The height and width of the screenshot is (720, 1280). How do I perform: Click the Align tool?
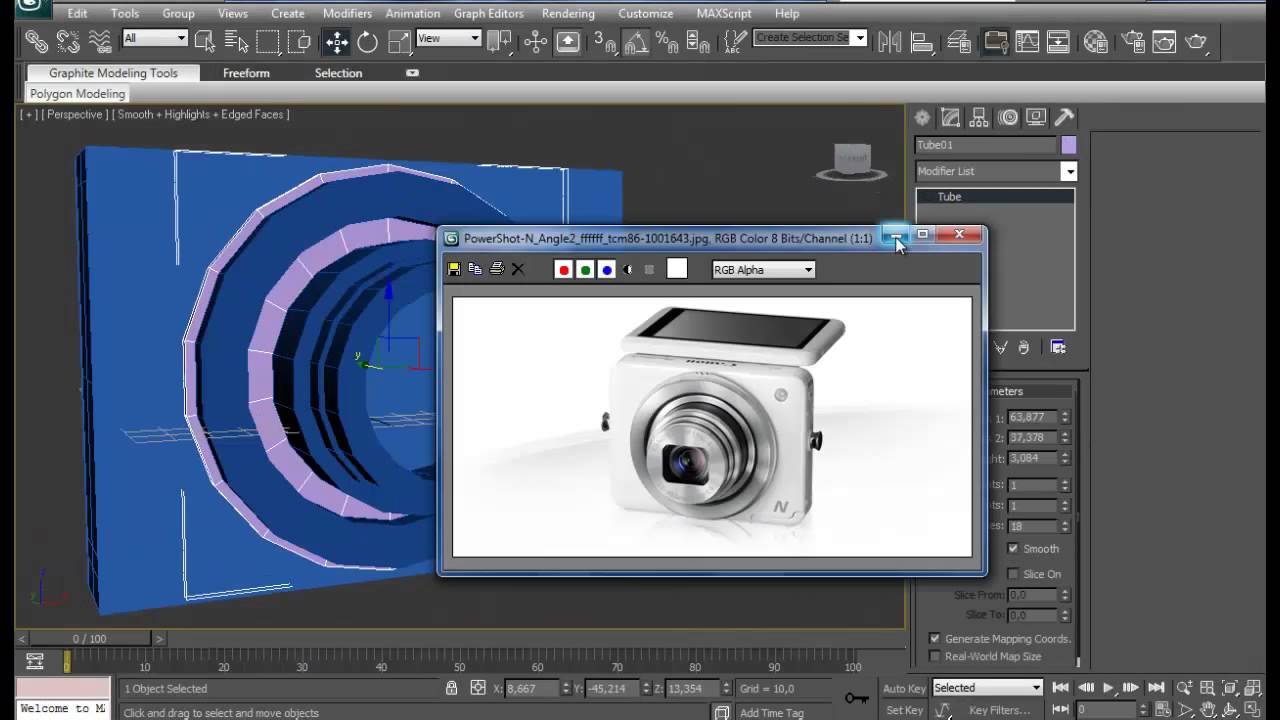922,41
